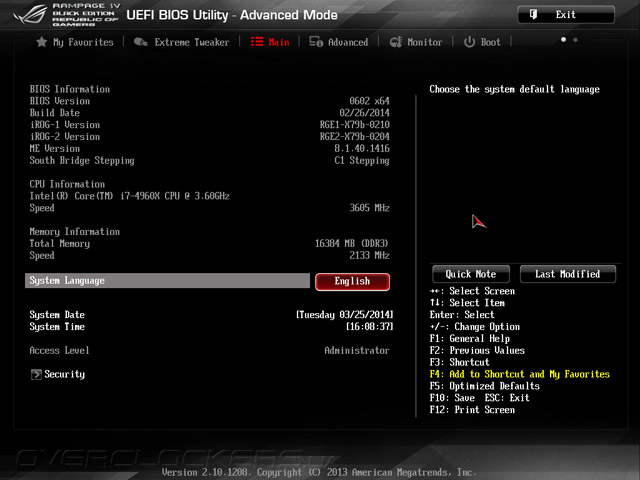Click the Monitor tab gauge icon
This screenshot has height=480, width=640.
[396, 42]
